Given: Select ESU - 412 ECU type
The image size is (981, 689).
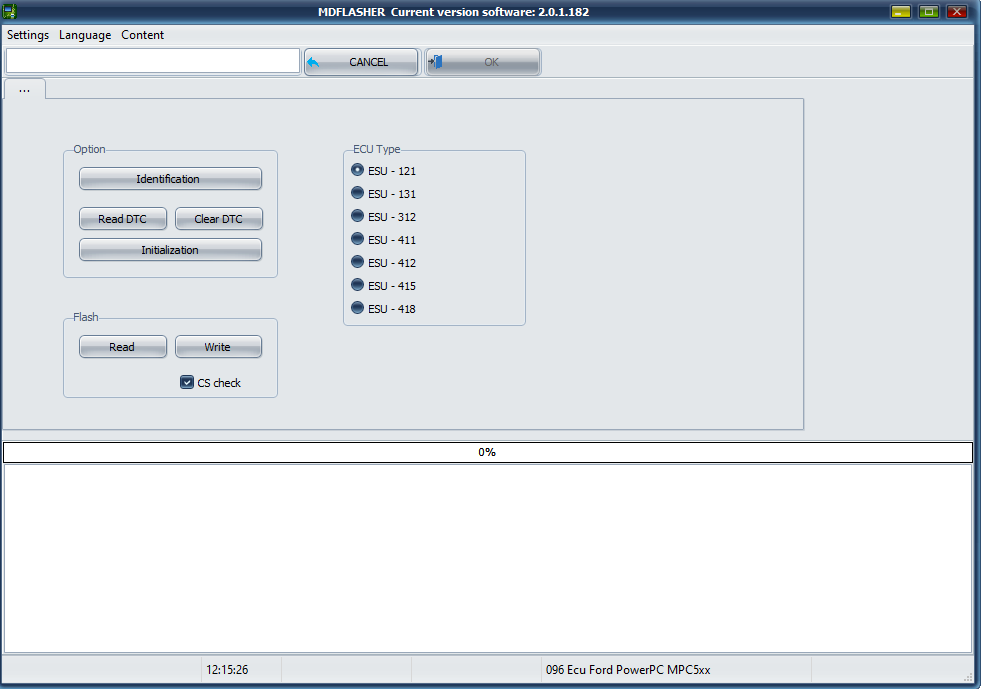Looking at the screenshot, I should point(358,262).
